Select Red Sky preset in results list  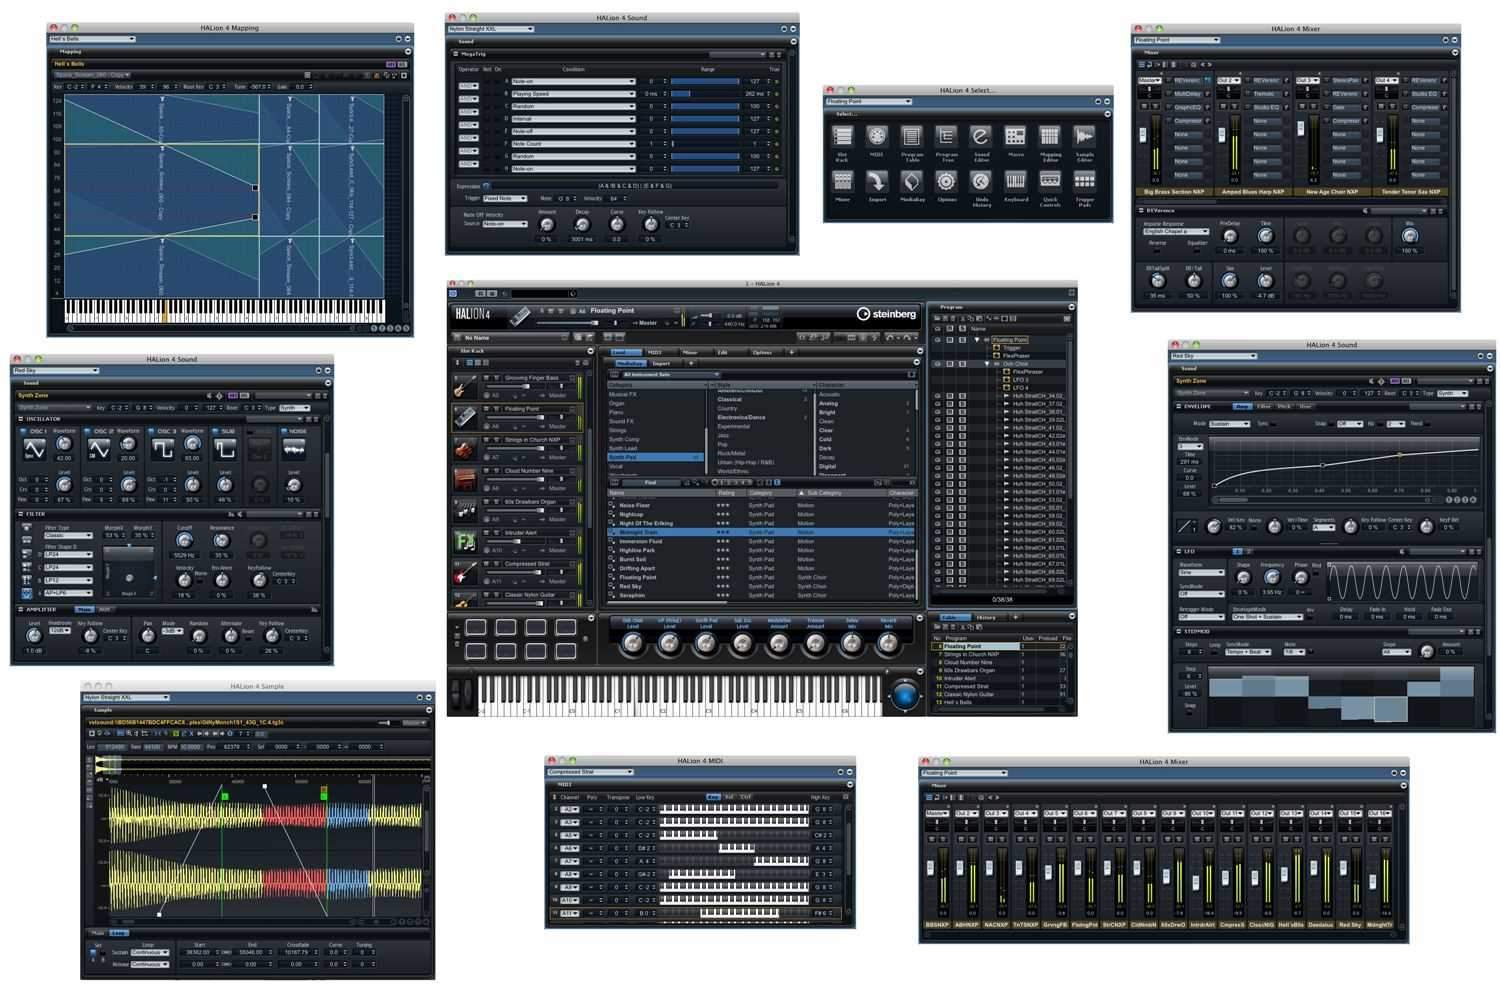tap(761, 586)
